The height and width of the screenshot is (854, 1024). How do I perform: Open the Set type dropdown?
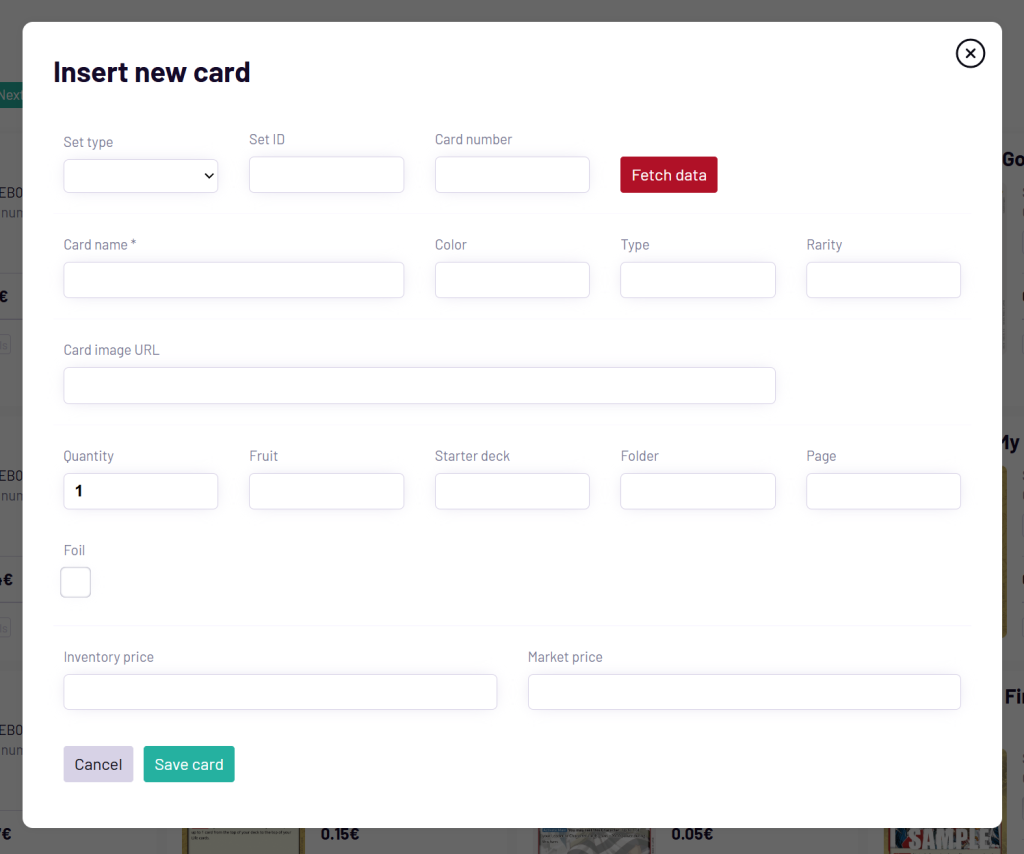[140, 175]
